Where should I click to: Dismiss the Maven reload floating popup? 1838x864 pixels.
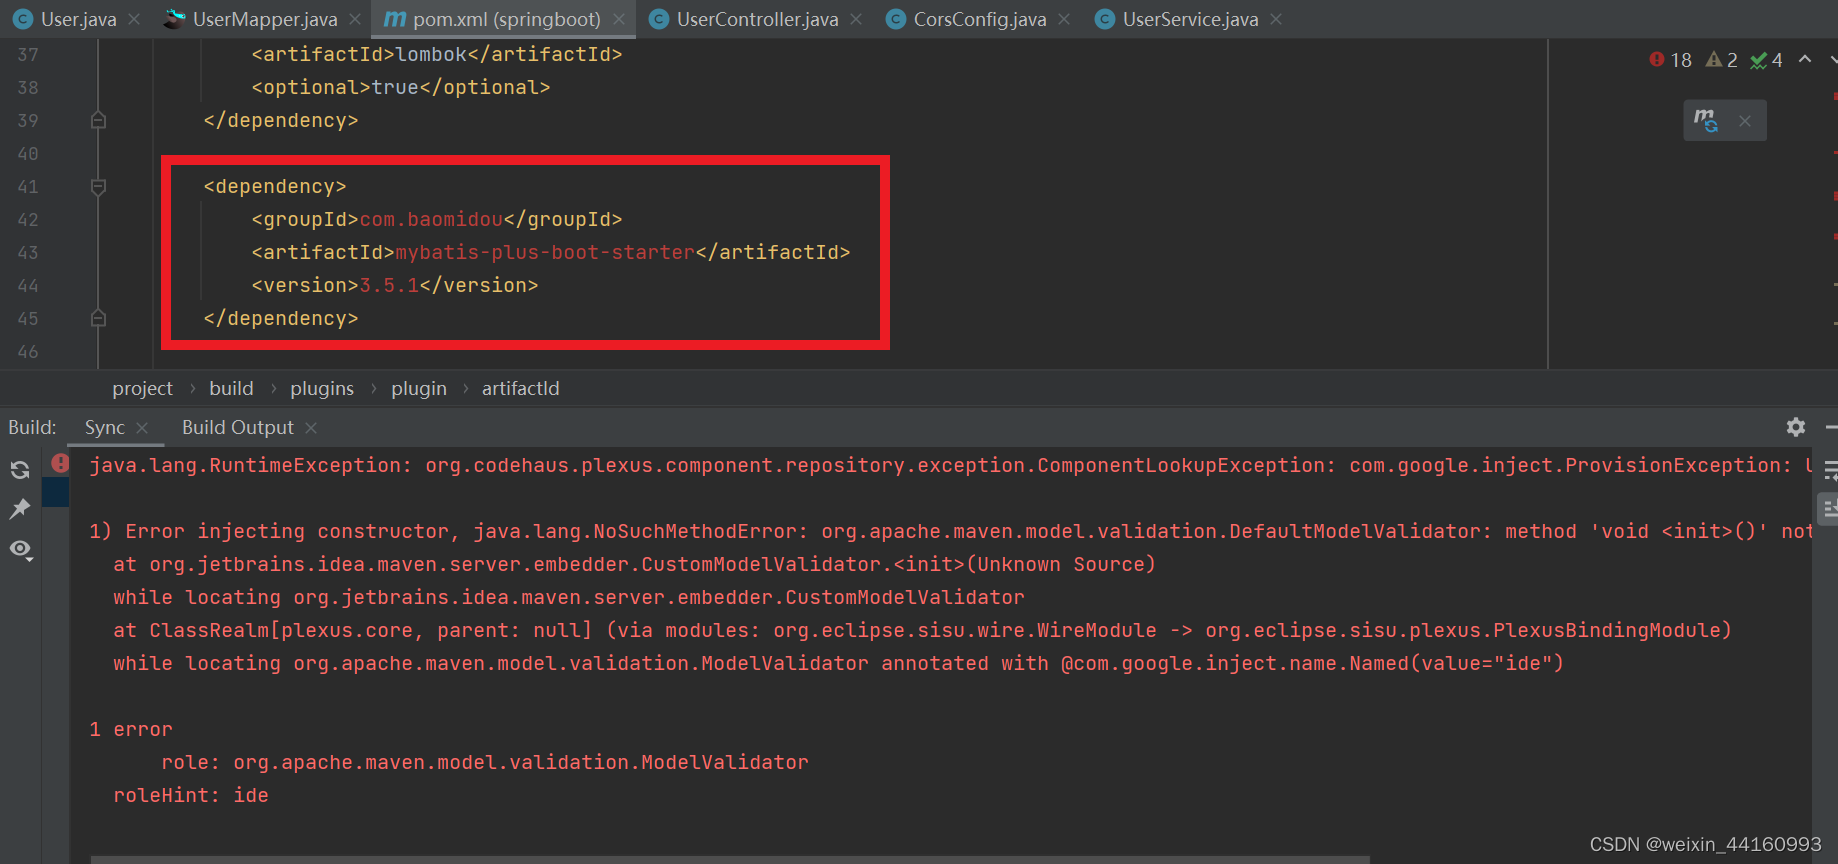1745,121
